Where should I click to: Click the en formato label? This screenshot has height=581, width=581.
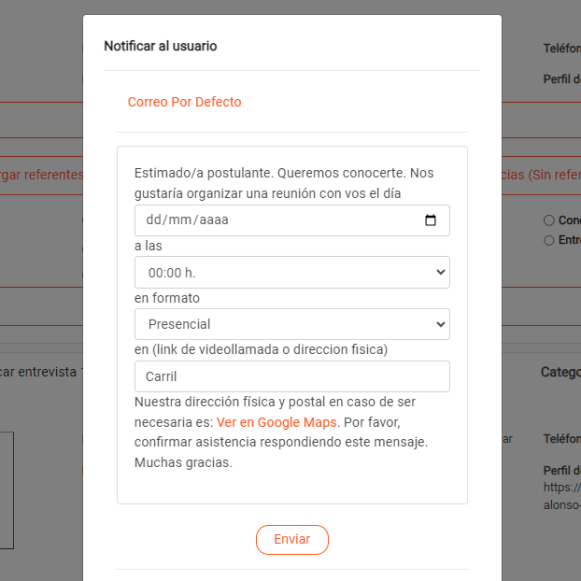click(x=167, y=298)
